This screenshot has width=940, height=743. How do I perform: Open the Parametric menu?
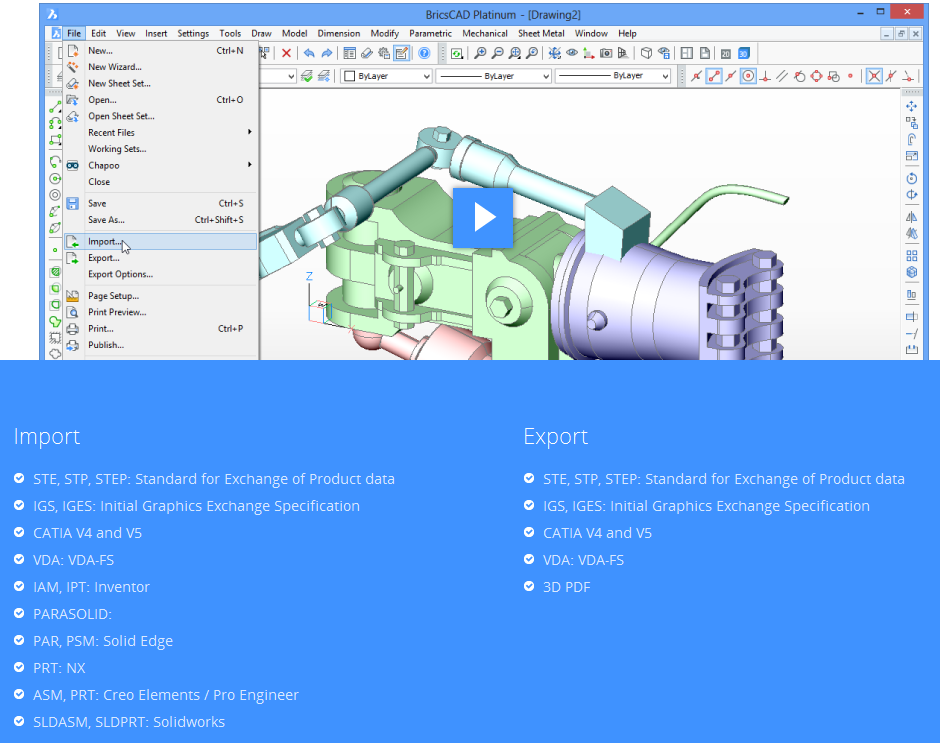[430, 34]
